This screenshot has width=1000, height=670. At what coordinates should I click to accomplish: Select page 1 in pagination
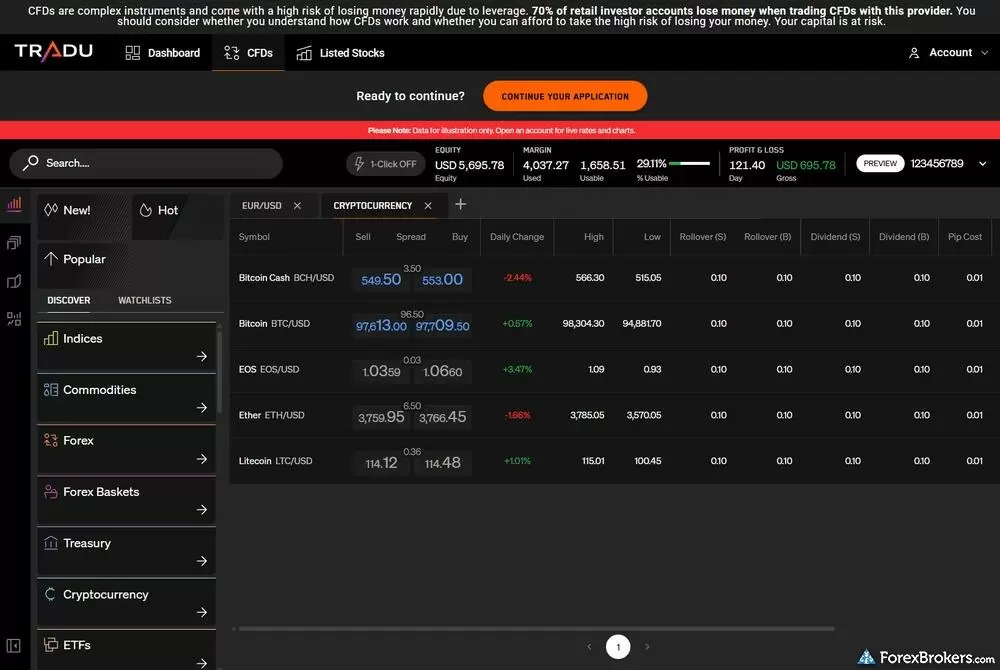click(x=618, y=646)
